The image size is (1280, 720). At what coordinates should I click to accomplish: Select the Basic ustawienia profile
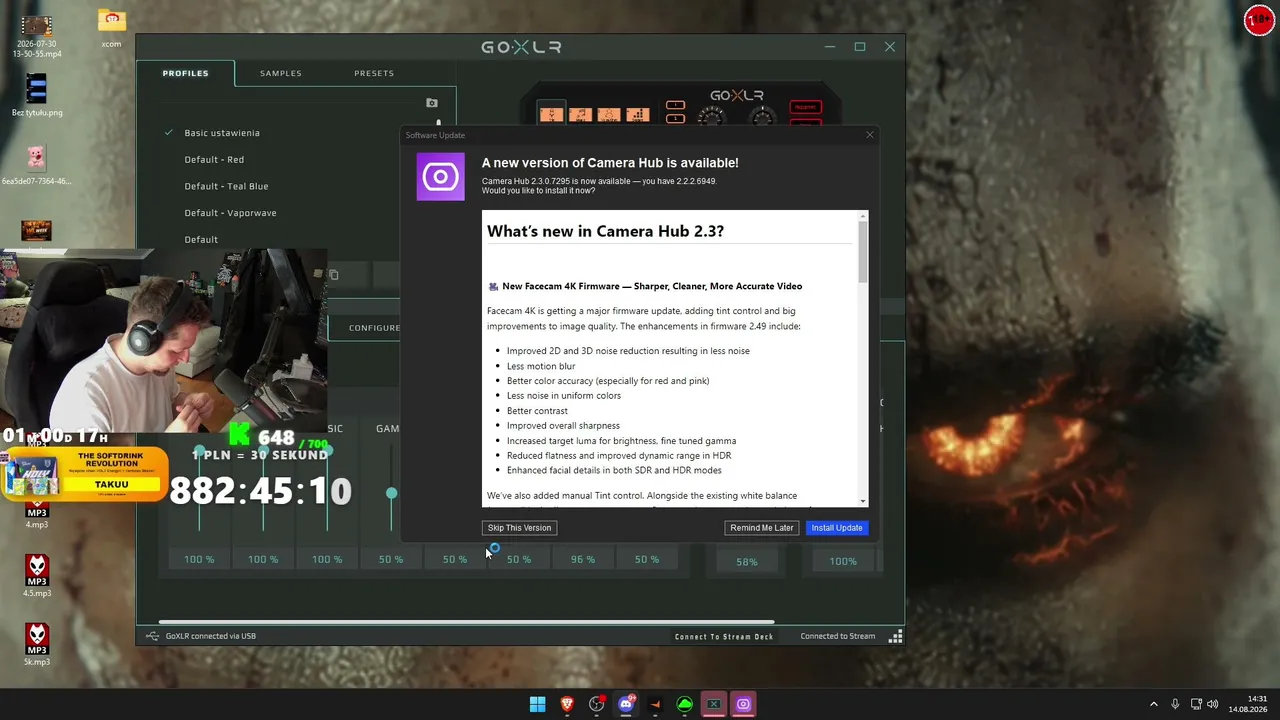click(222, 133)
